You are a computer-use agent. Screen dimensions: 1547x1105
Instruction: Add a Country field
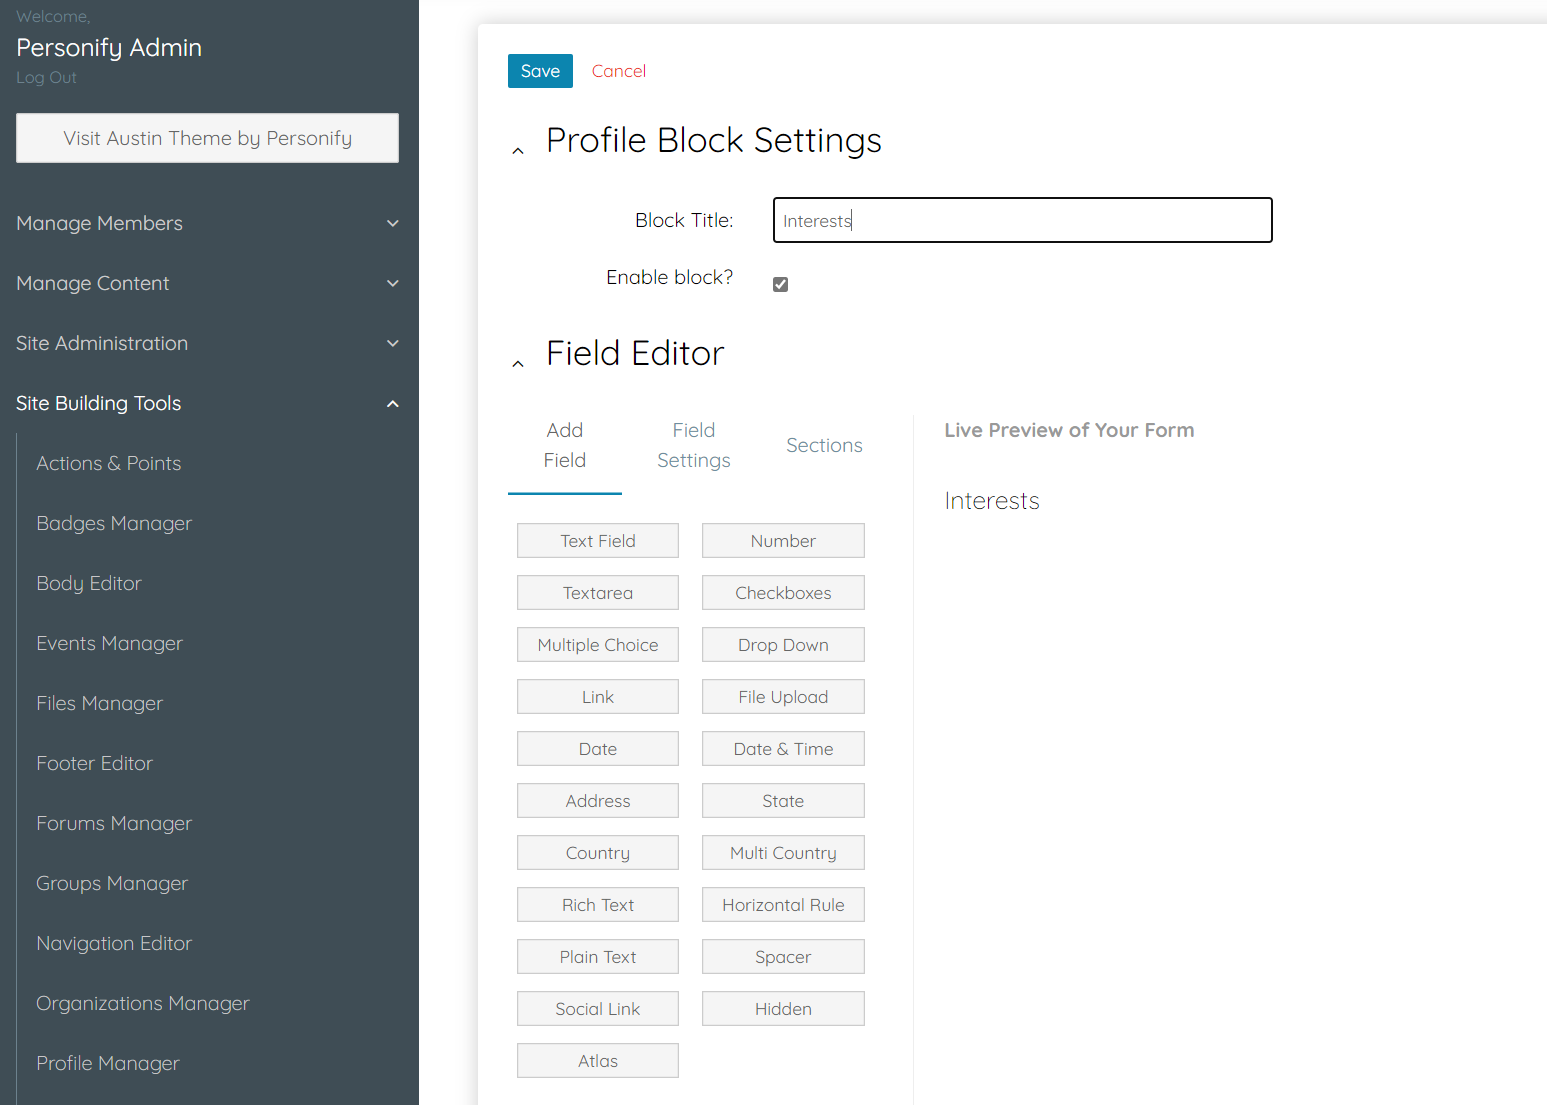click(x=598, y=853)
